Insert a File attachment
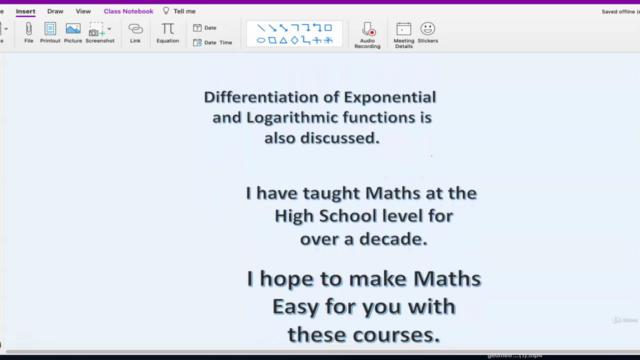This screenshot has width=640, height=360. click(x=29, y=33)
